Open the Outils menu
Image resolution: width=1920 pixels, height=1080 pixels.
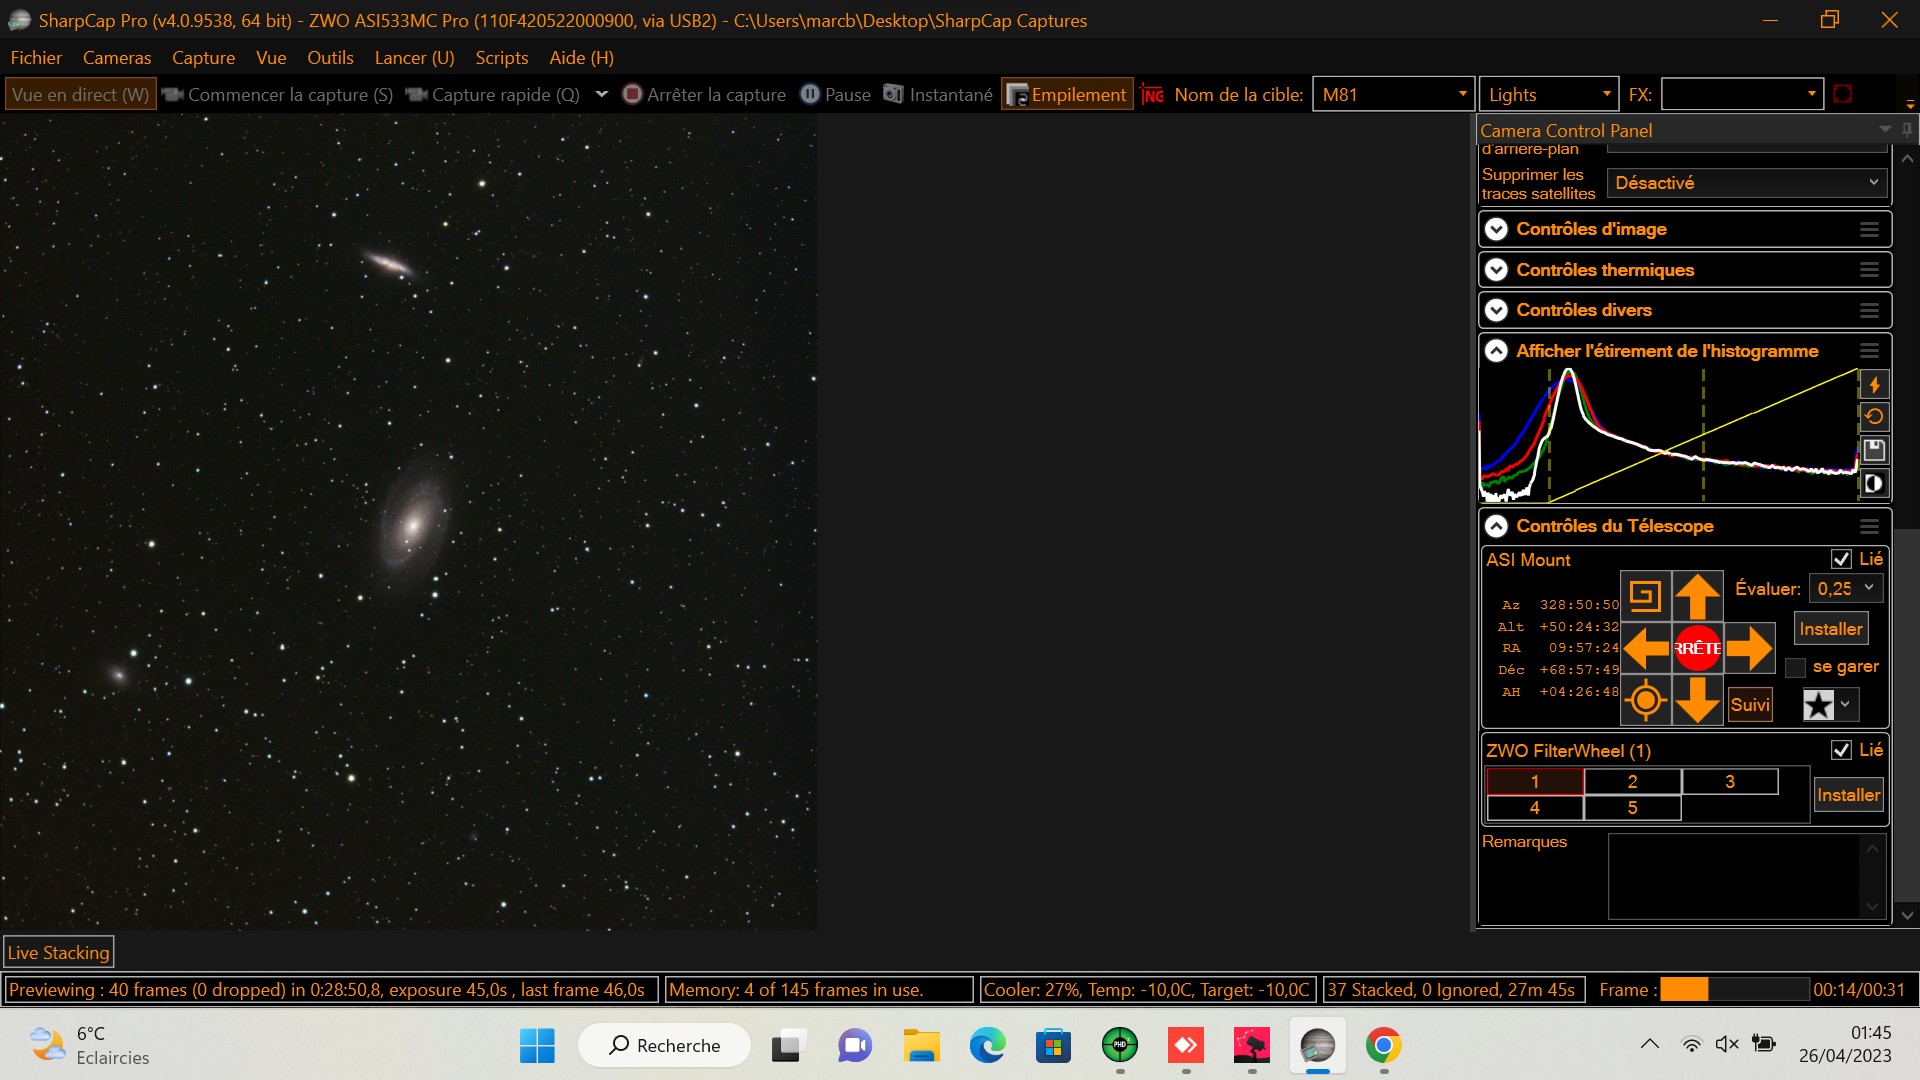coord(330,58)
